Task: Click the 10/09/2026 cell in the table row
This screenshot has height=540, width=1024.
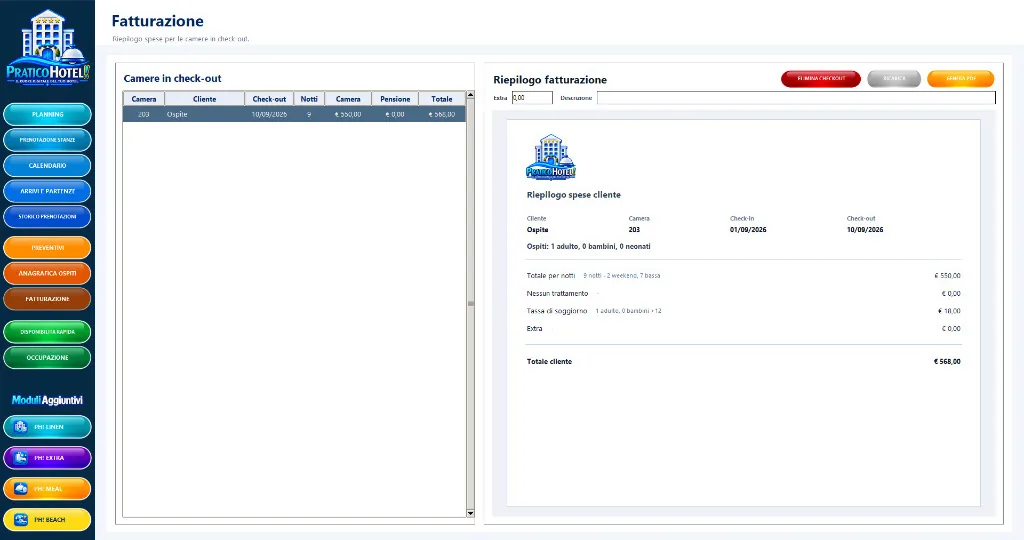Action: coord(269,114)
